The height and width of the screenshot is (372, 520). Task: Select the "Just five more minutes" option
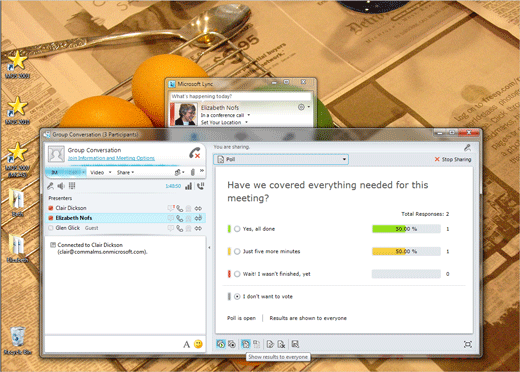(237, 251)
